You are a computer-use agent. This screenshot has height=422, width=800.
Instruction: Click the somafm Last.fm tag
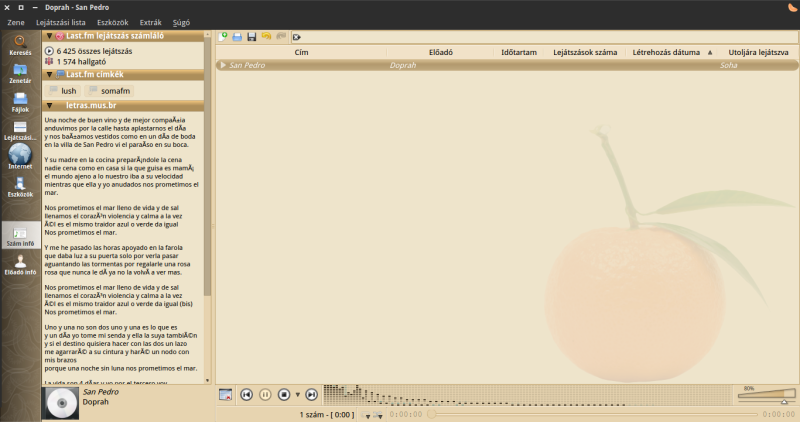click(x=109, y=91)
